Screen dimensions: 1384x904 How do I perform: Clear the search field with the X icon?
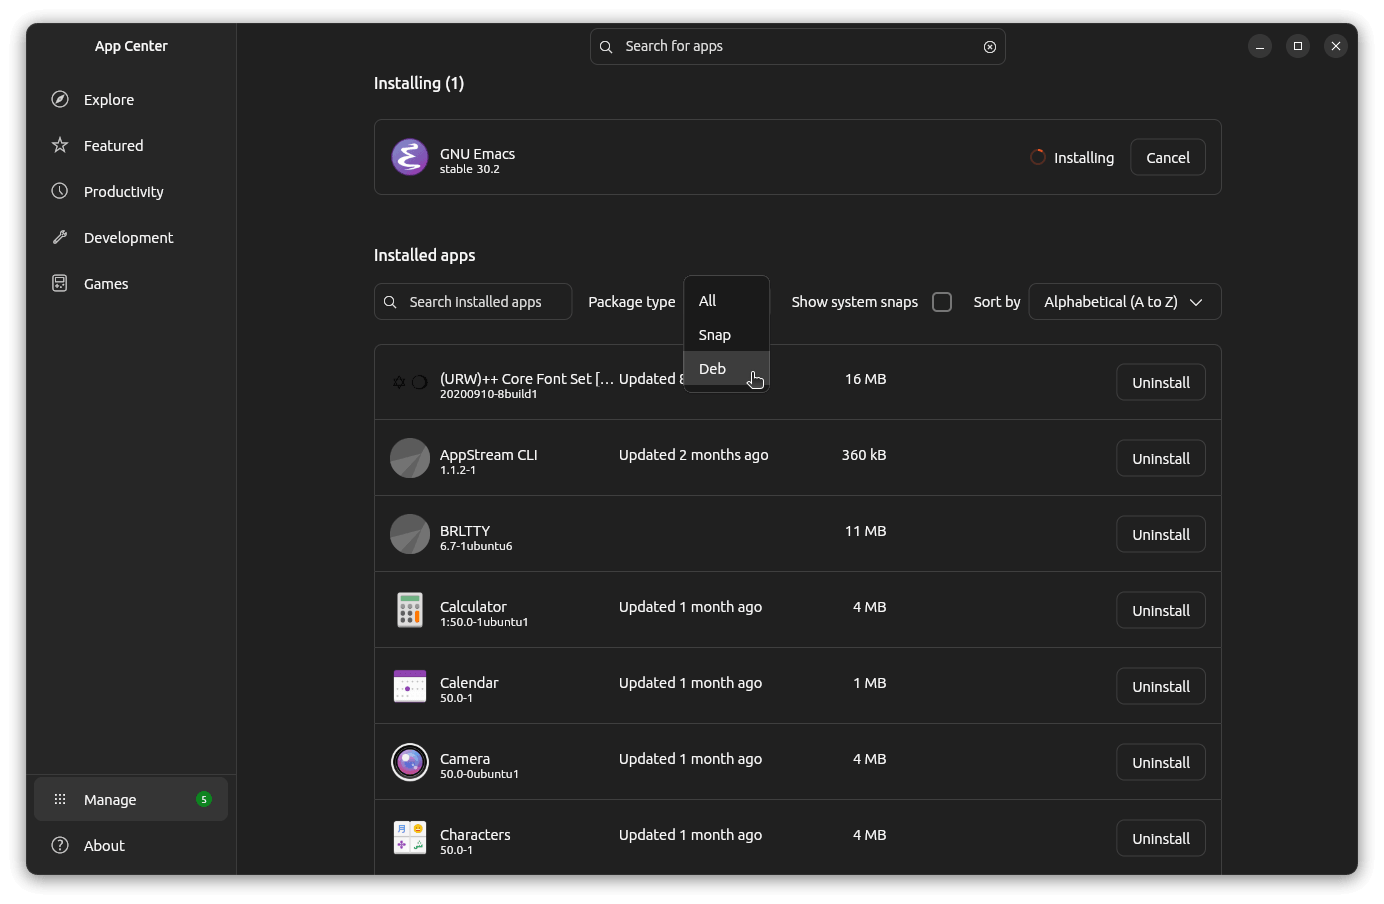(989, 47)
